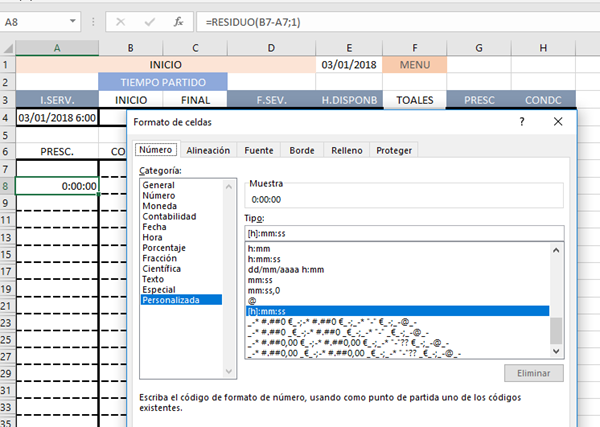This screenshot has width=600, height=427.
Task: Go to the Borde tab
Action: pyautogui.click(x=301, y=150)
